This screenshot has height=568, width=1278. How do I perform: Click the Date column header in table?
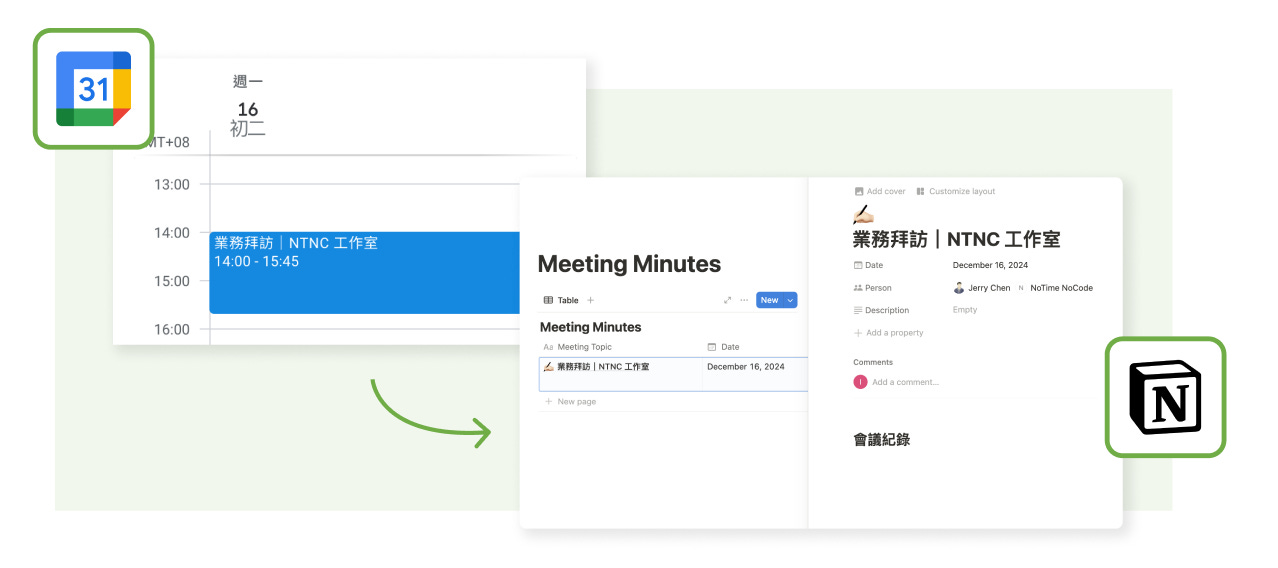pos(724,347)
